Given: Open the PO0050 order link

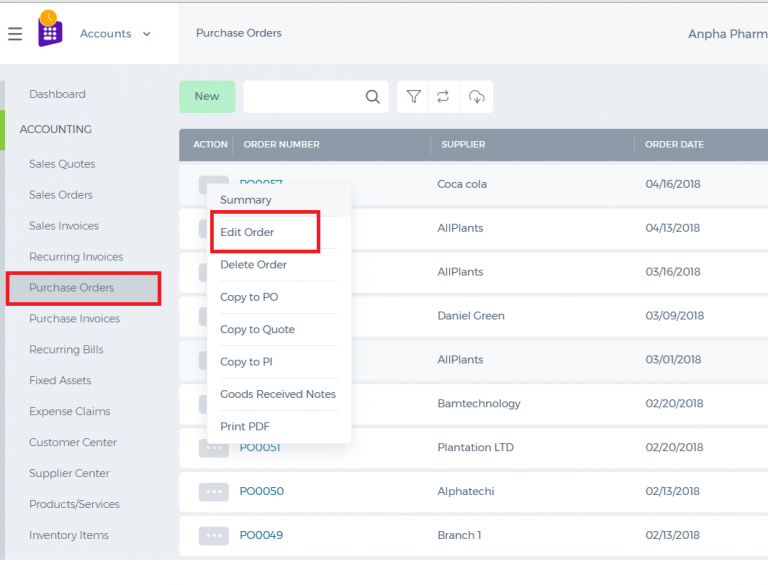Looking at the screenshot, I should tap(262, 491).
